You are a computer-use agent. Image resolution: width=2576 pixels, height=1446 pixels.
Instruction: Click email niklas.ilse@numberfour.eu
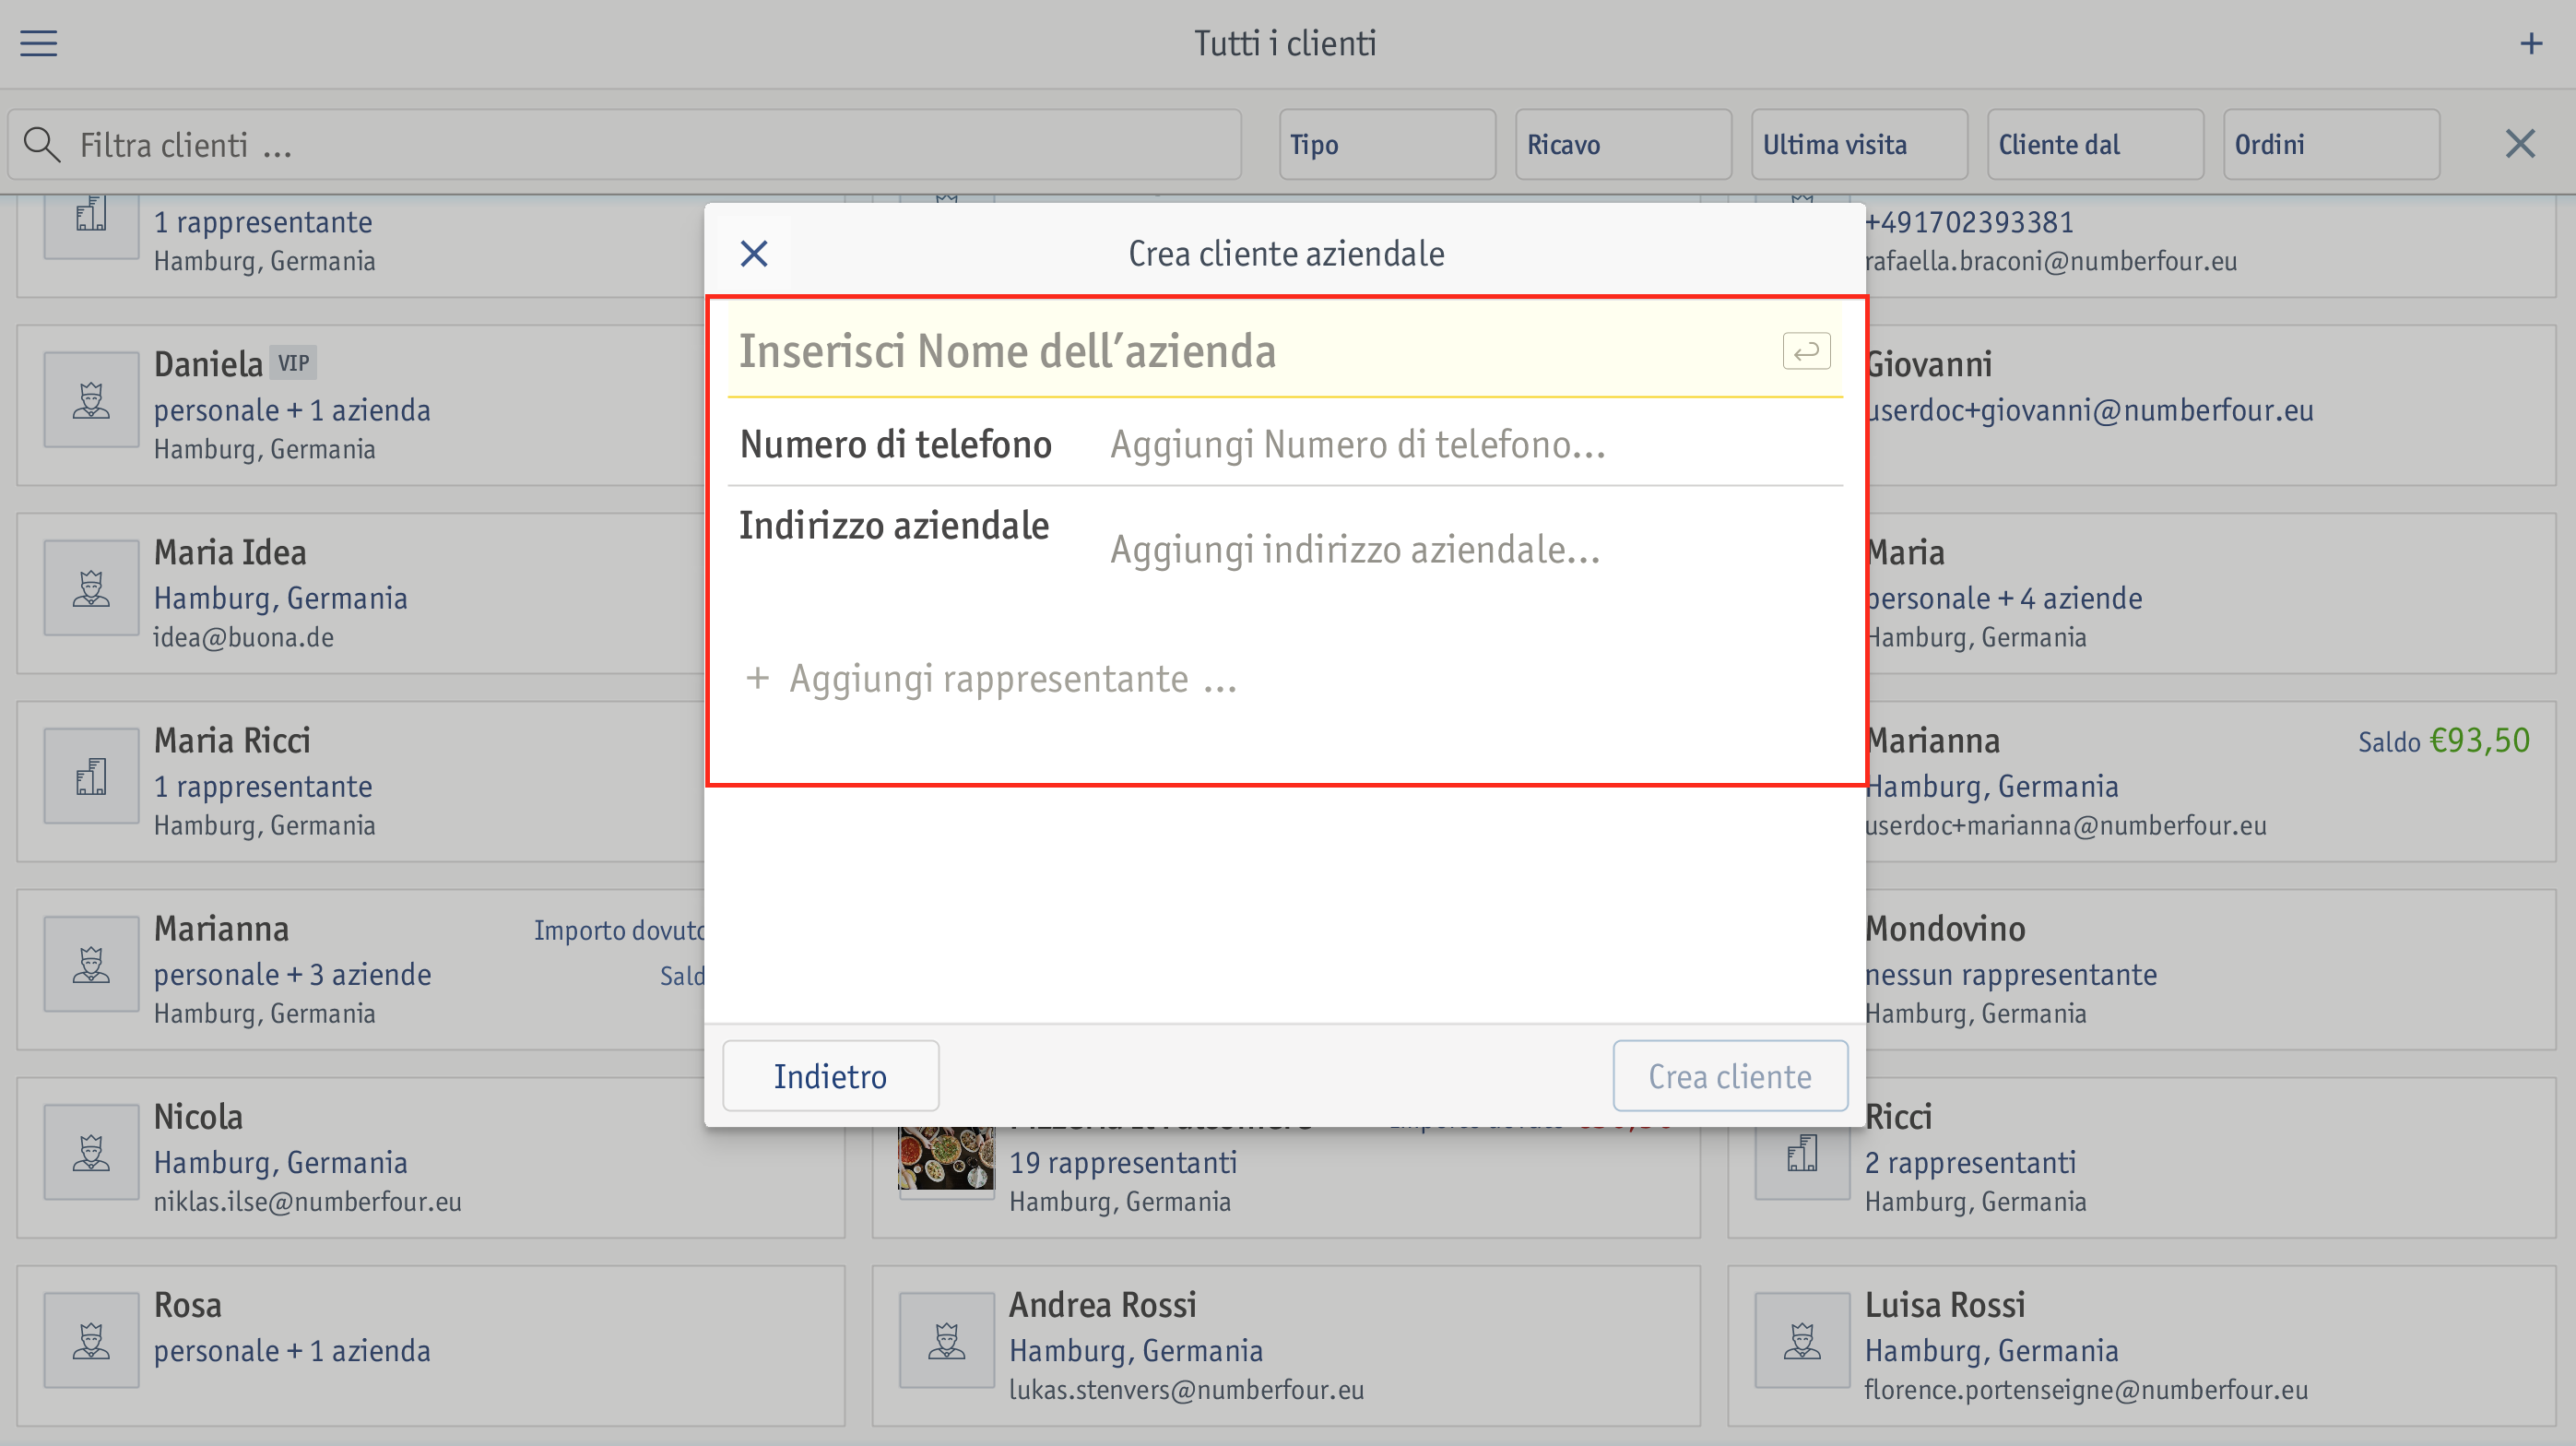307,1201
